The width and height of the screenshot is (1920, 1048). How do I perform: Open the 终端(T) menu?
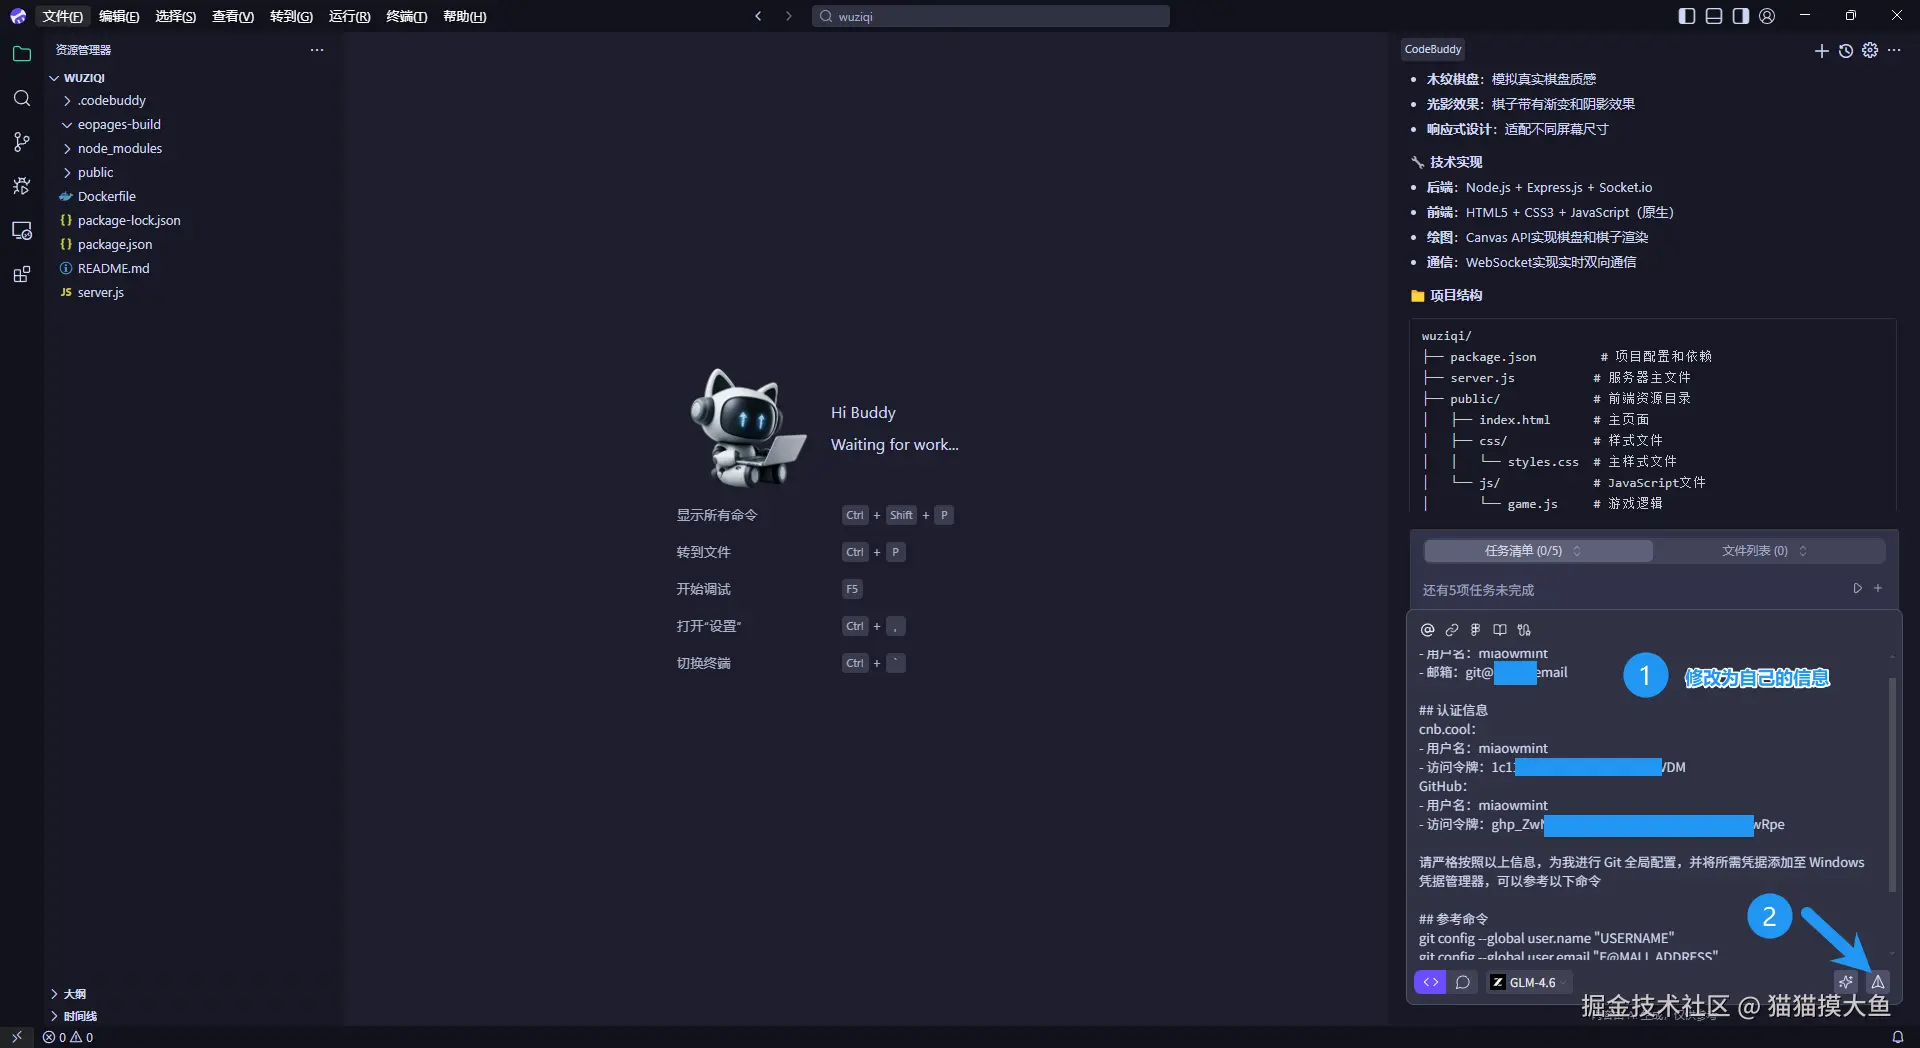coord(406,16)
